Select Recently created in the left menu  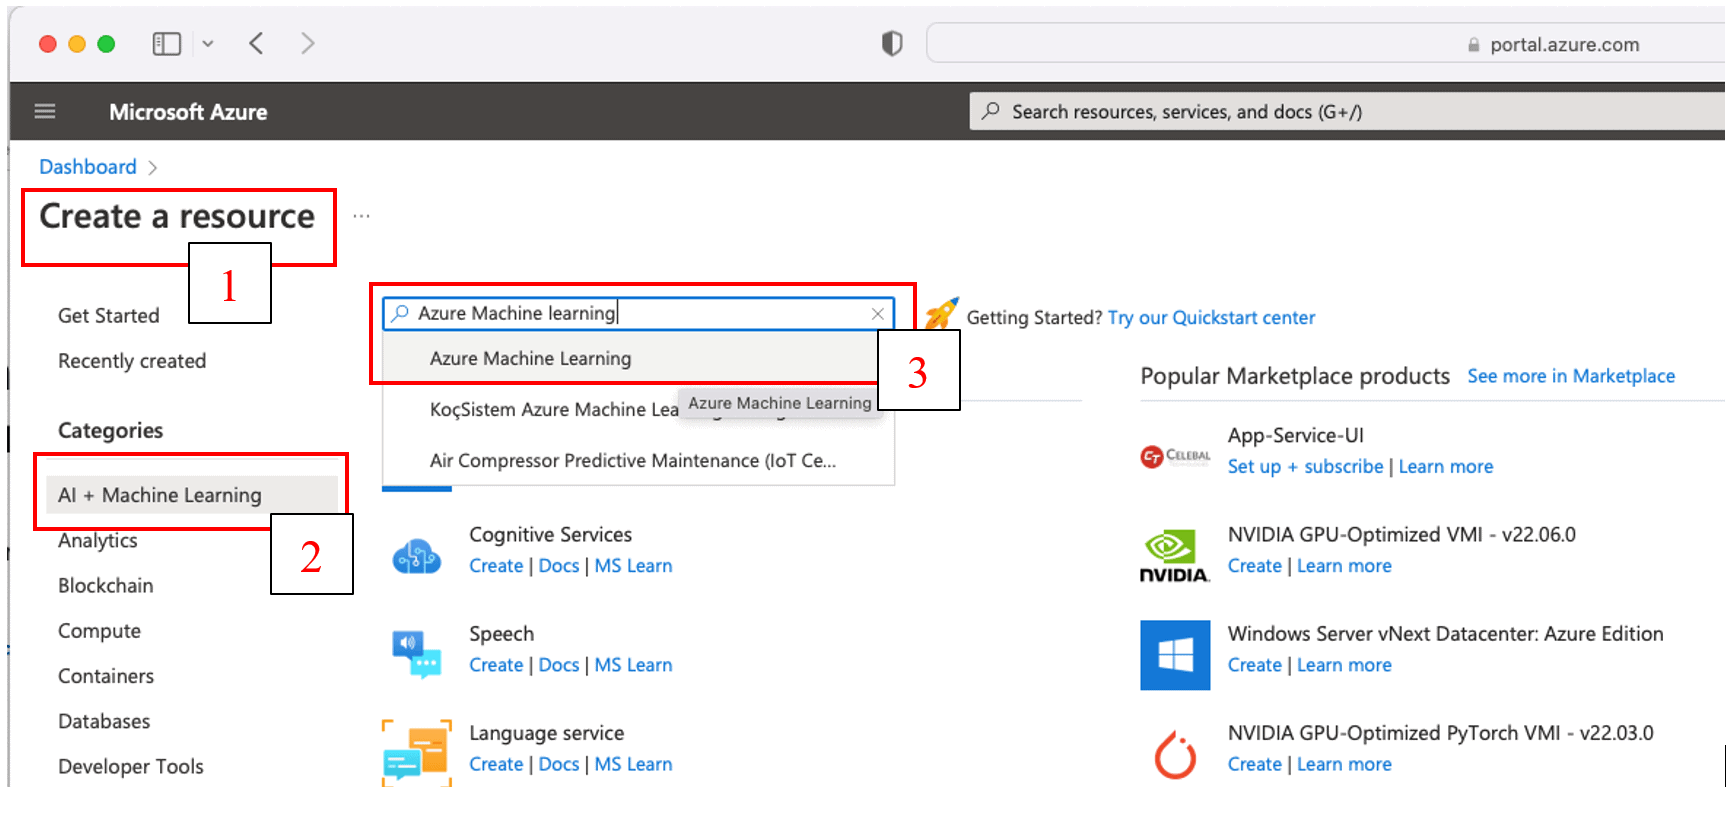pyautogui.click(x=132, y=361)
